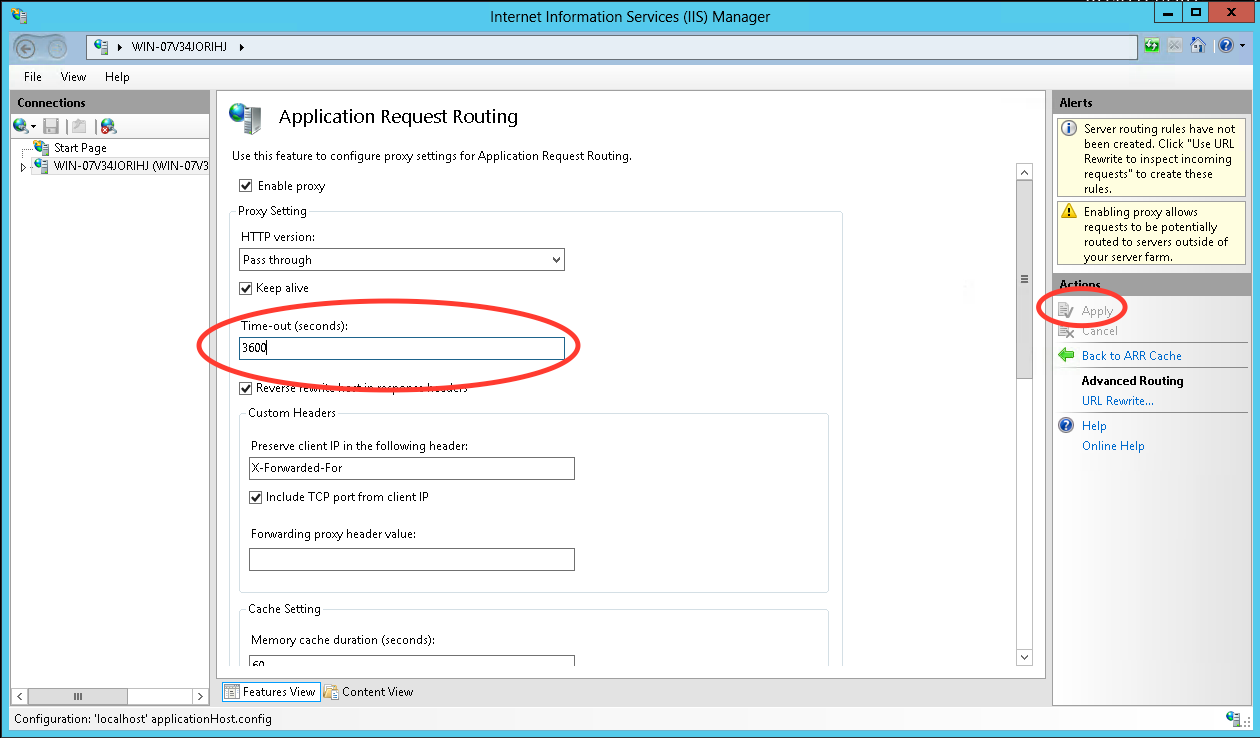Image resolution: width=1260 pixels, height=738 pixels.
Task: Click the Stop icon in top toolbar
Action: pyautogui.click(x=1175, y=46)
